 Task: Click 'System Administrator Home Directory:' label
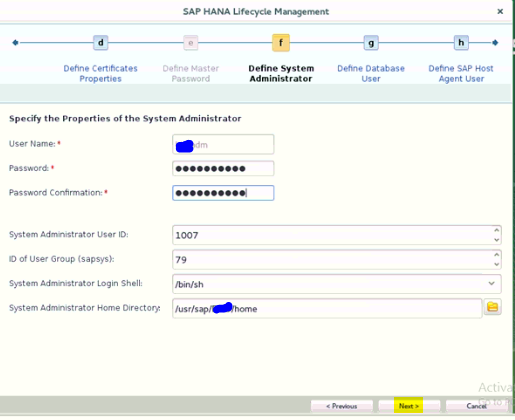(85, 308)
